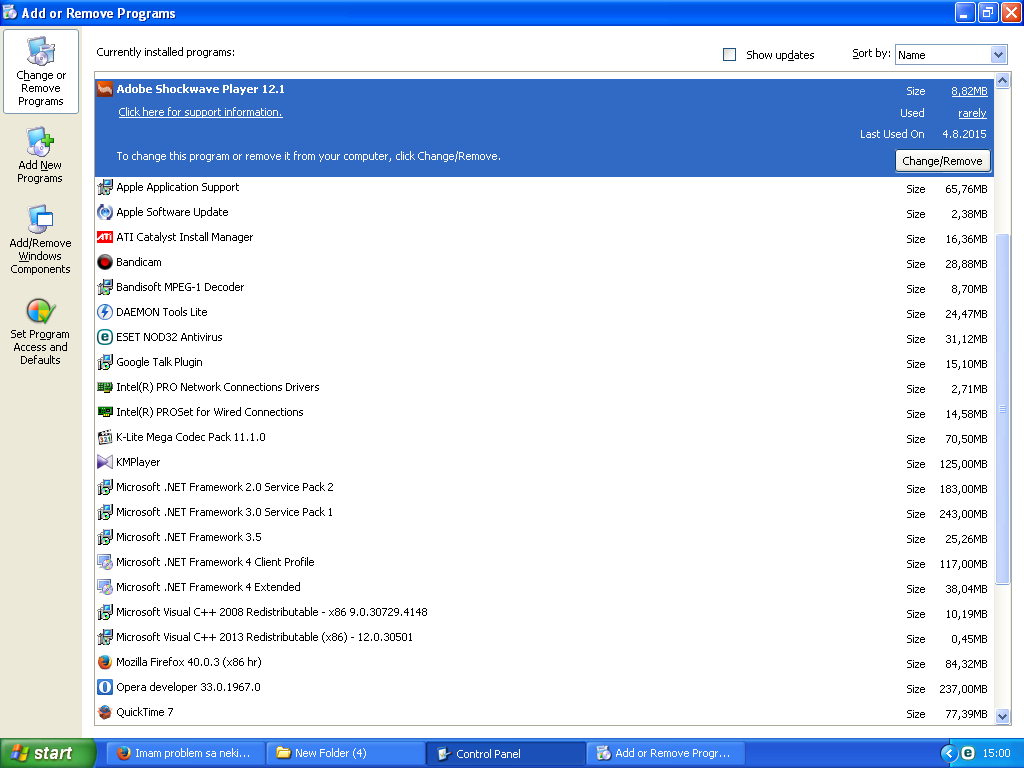Click scrollbar up arrow in programs list
1024x768 pixels.
pos(1002,81)
